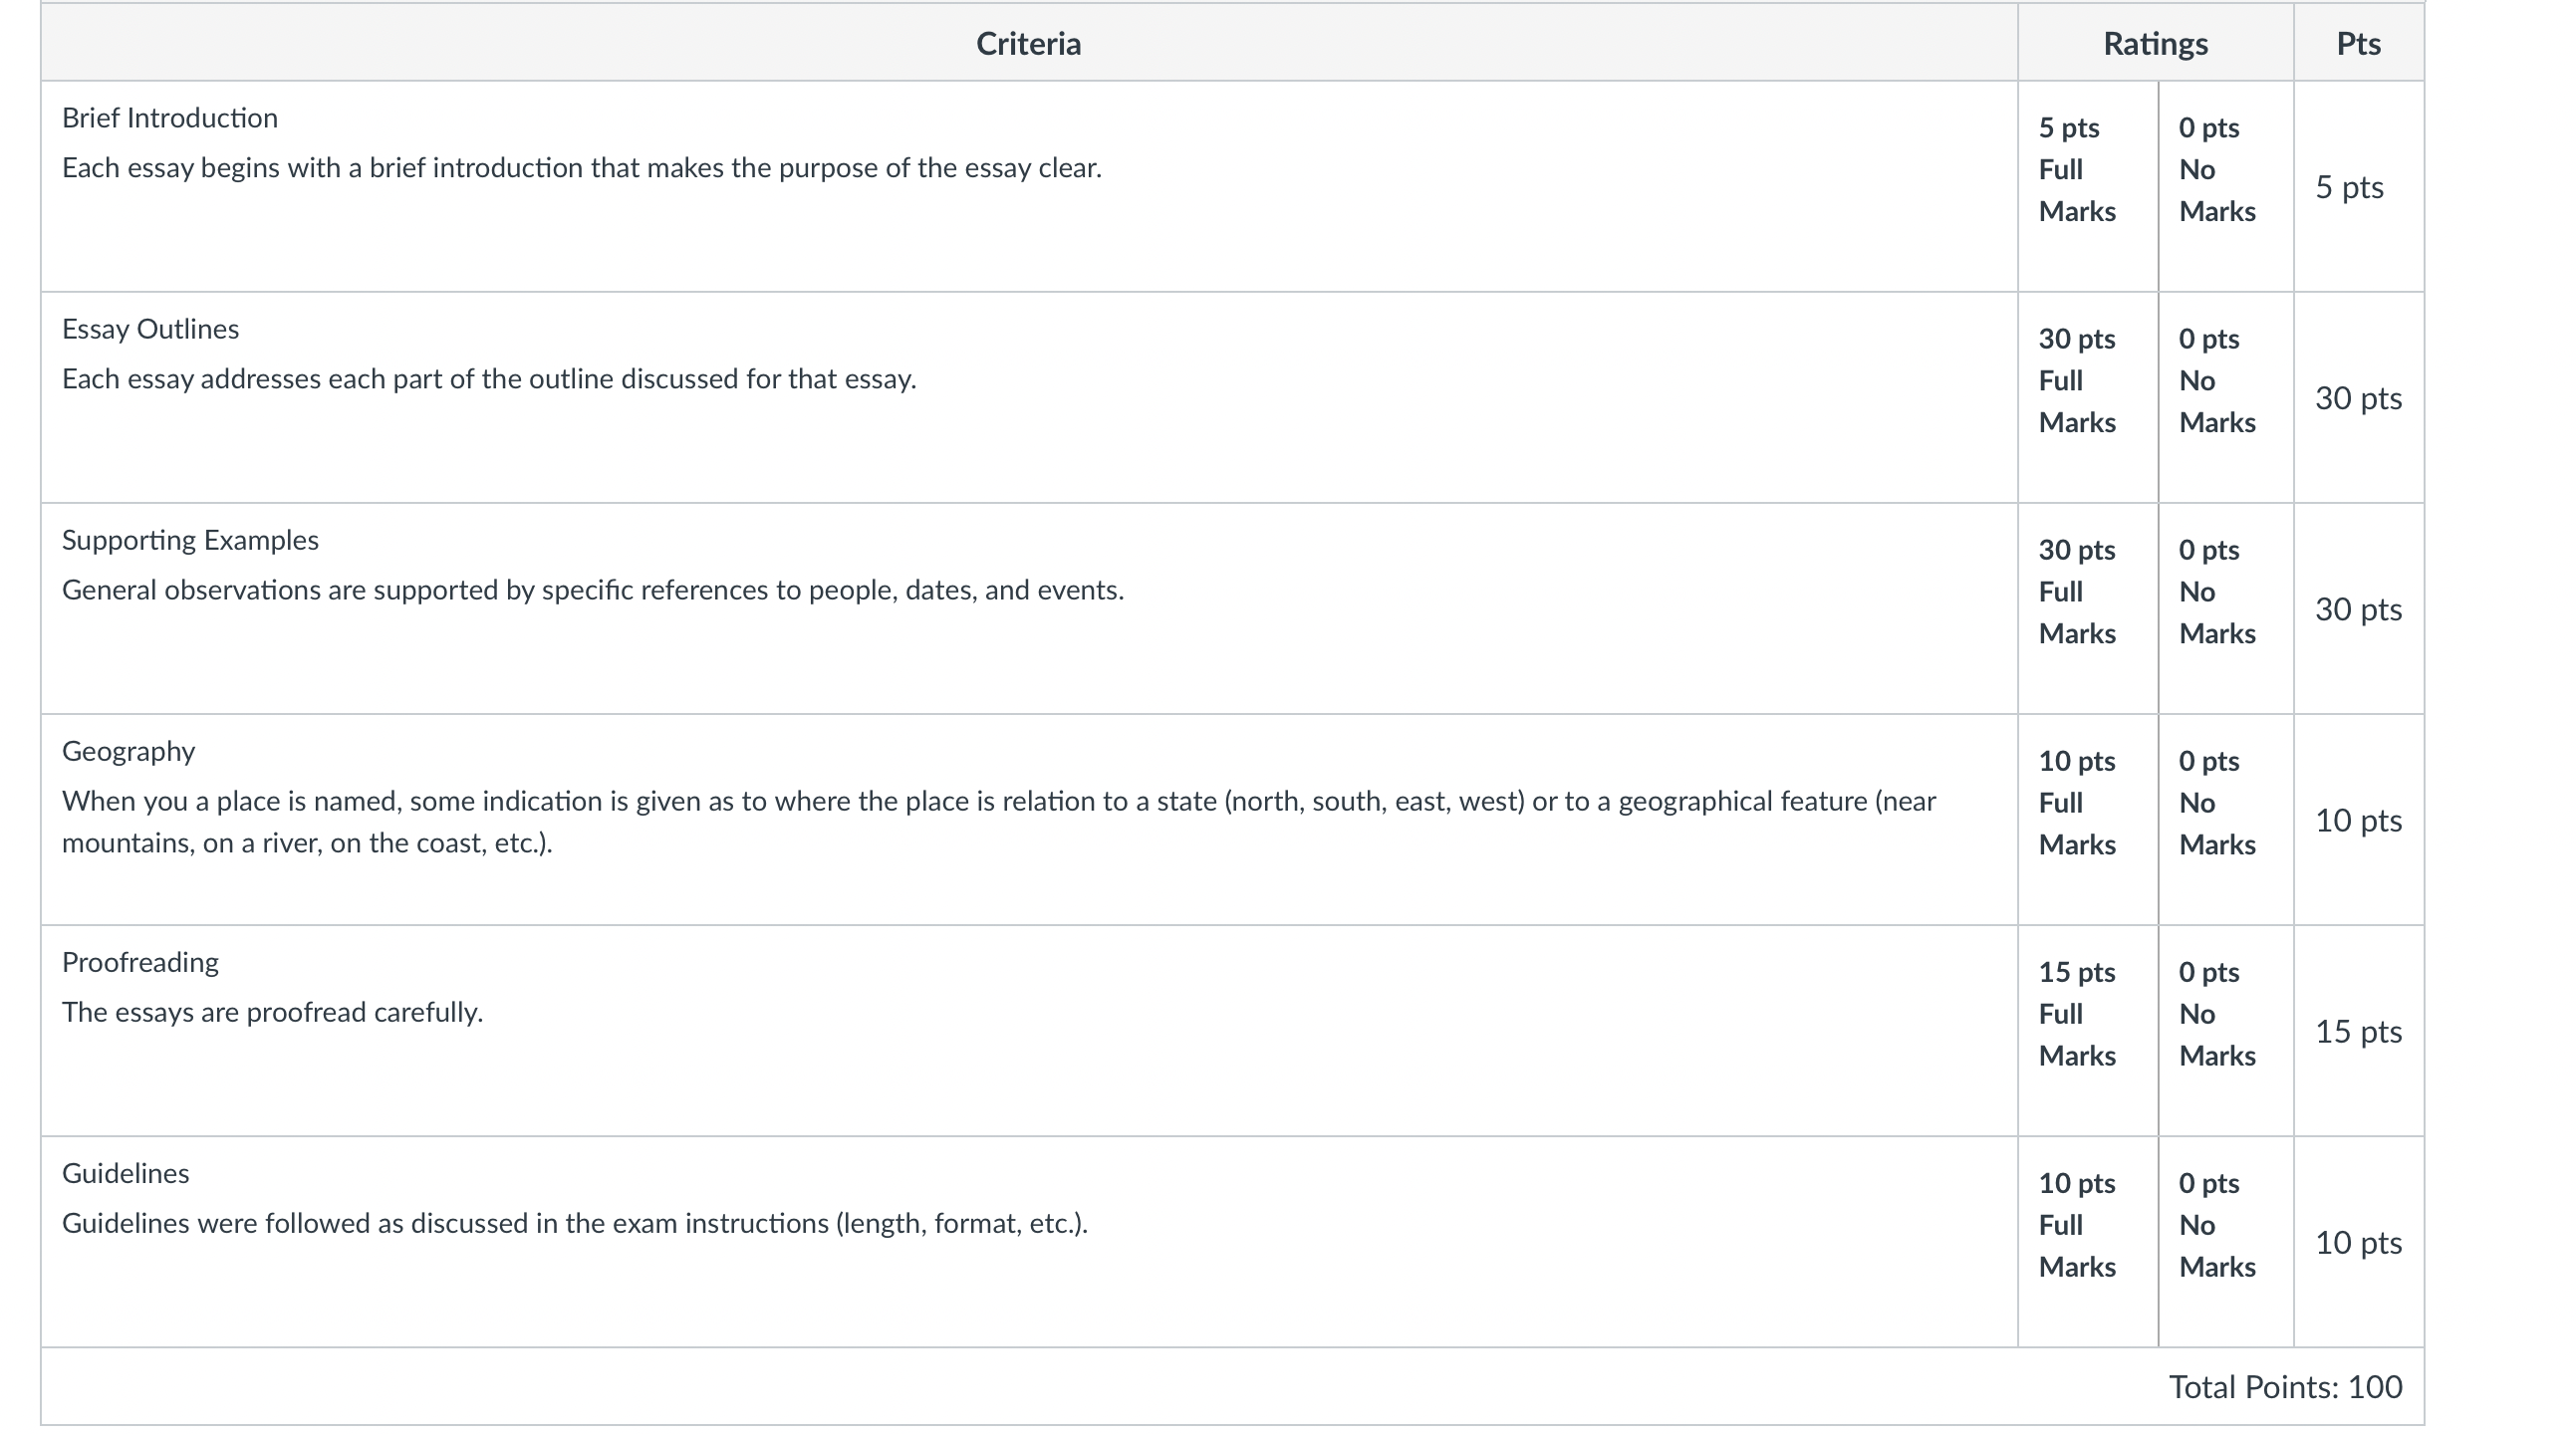The image size is (2576, 1434).
Task: Click the Criteria column header
Action: tap(1028, 43)
